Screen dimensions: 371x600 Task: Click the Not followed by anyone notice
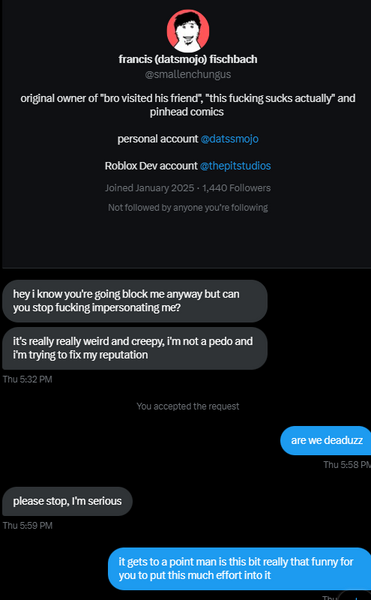188,207
